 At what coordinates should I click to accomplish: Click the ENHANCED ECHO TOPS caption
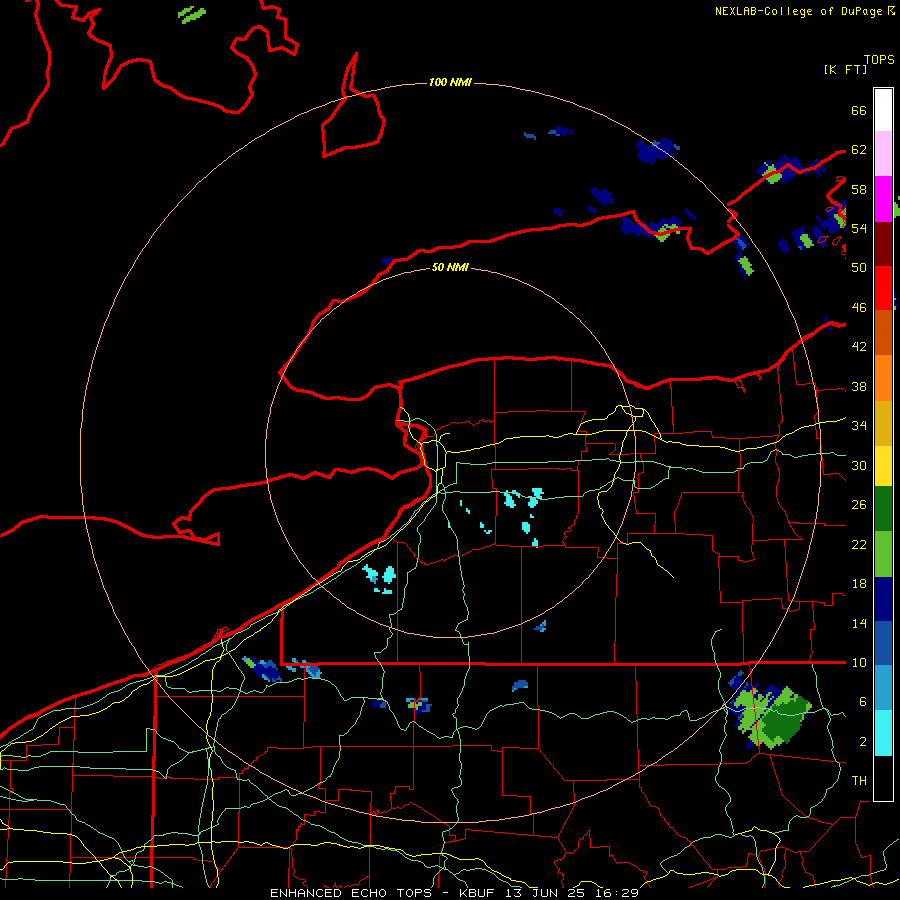tap(351, 893)
